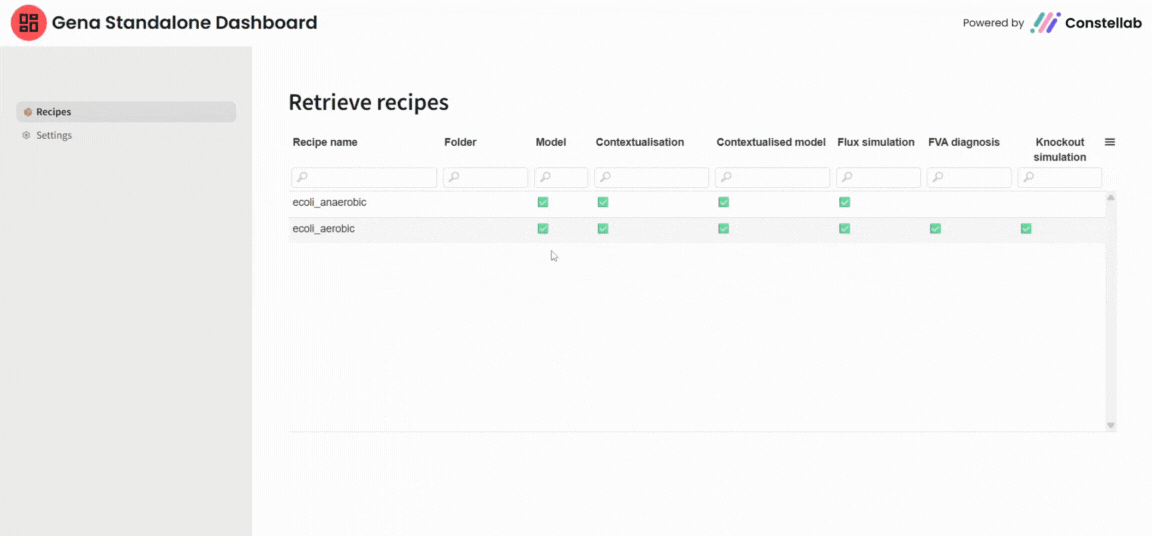This screenshot has height=536, width=1152.
Task: Click the magnifier icon in Folder filter
Action: coord(453,178)
